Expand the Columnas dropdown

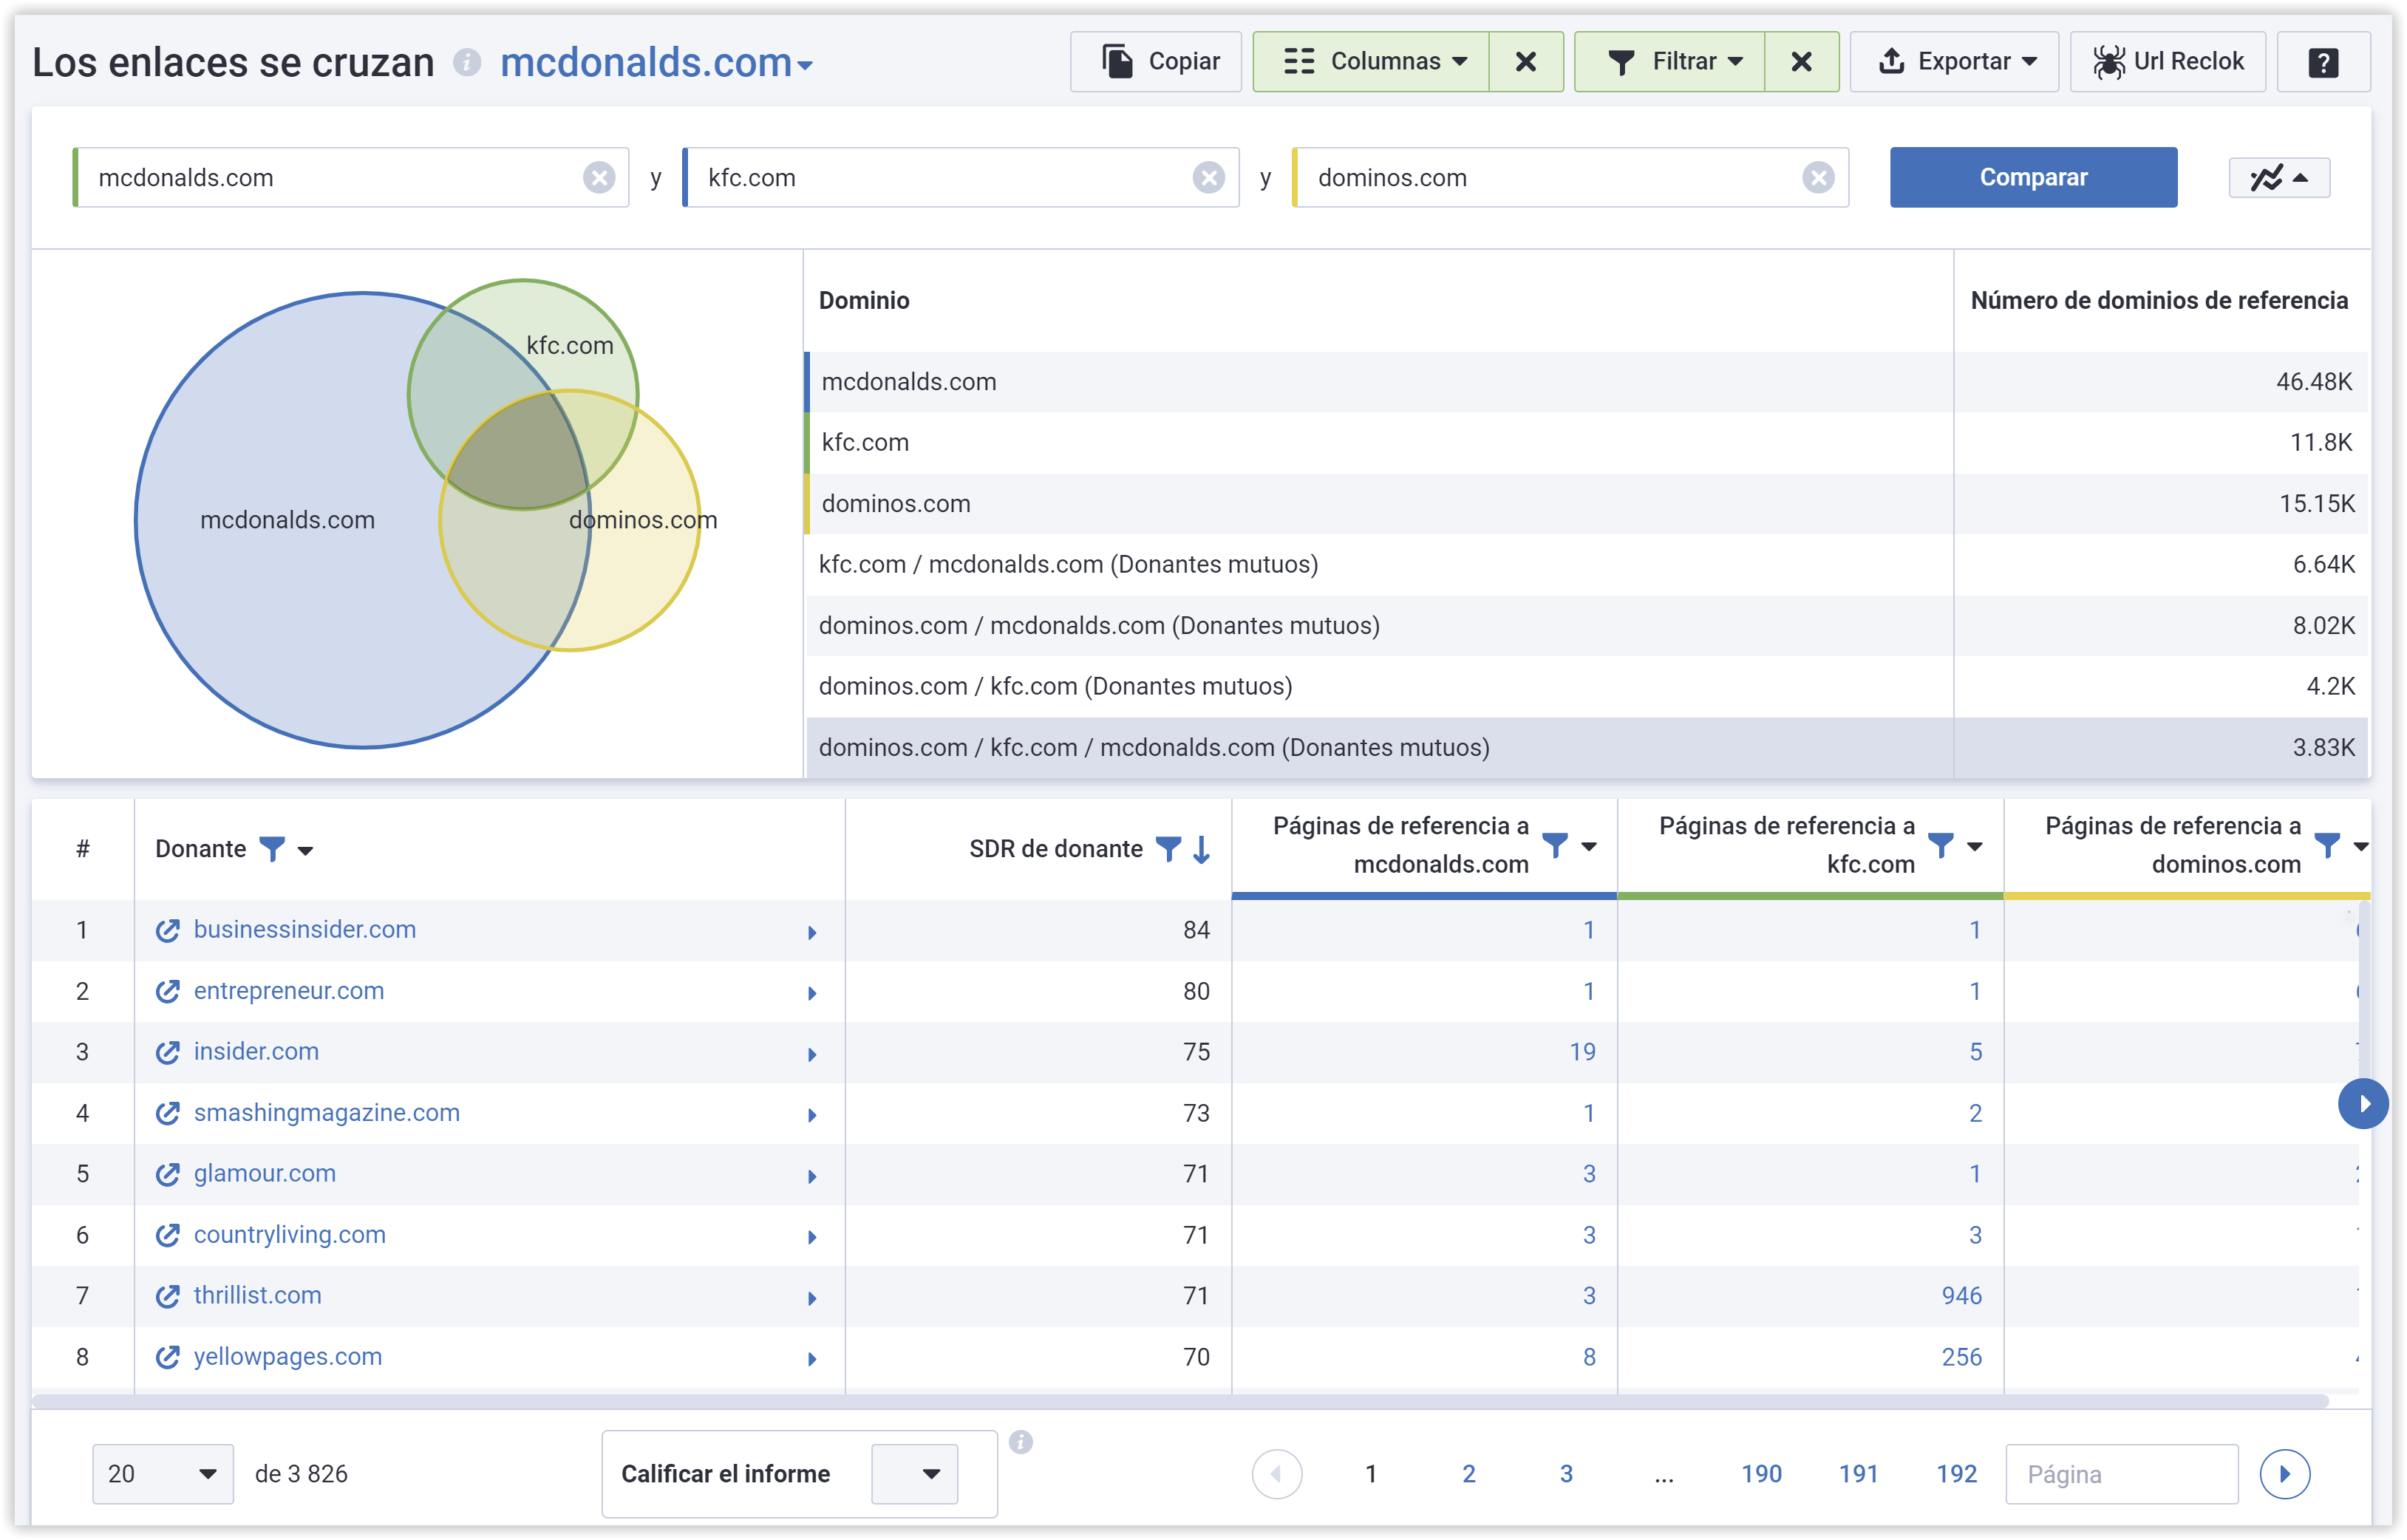click(1370, 61)
